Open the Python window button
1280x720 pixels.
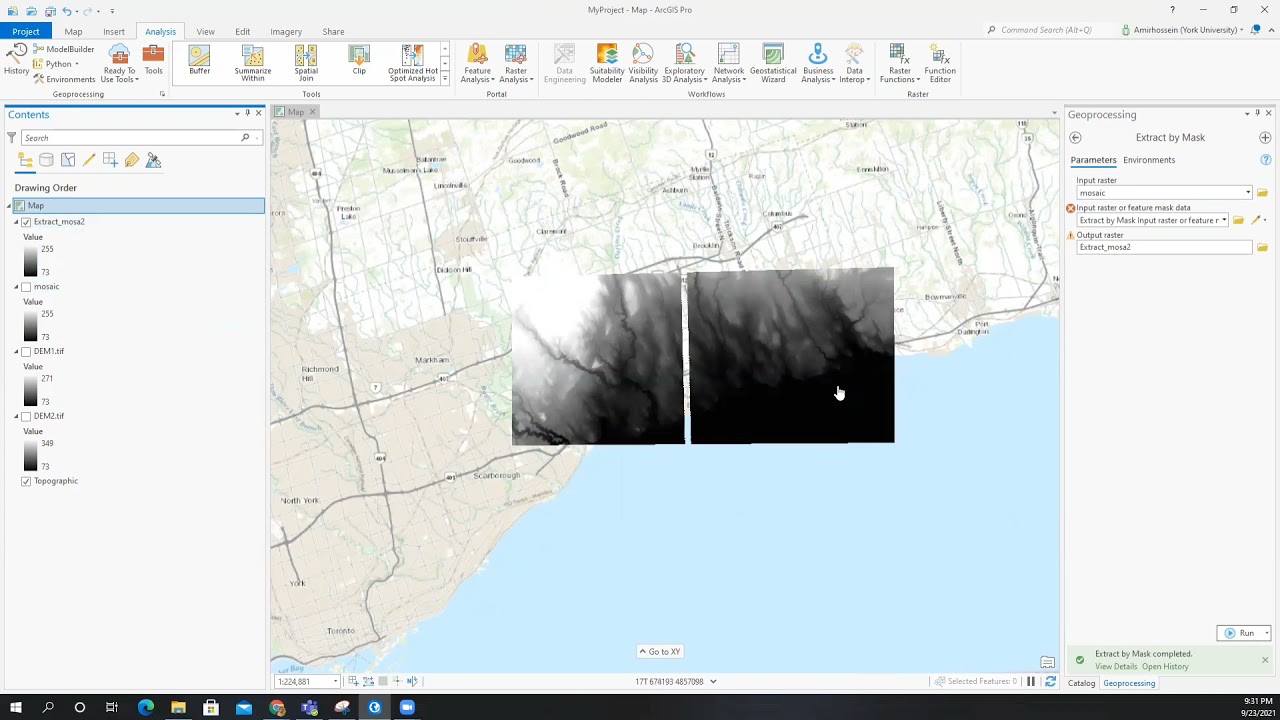coord(57,64)
